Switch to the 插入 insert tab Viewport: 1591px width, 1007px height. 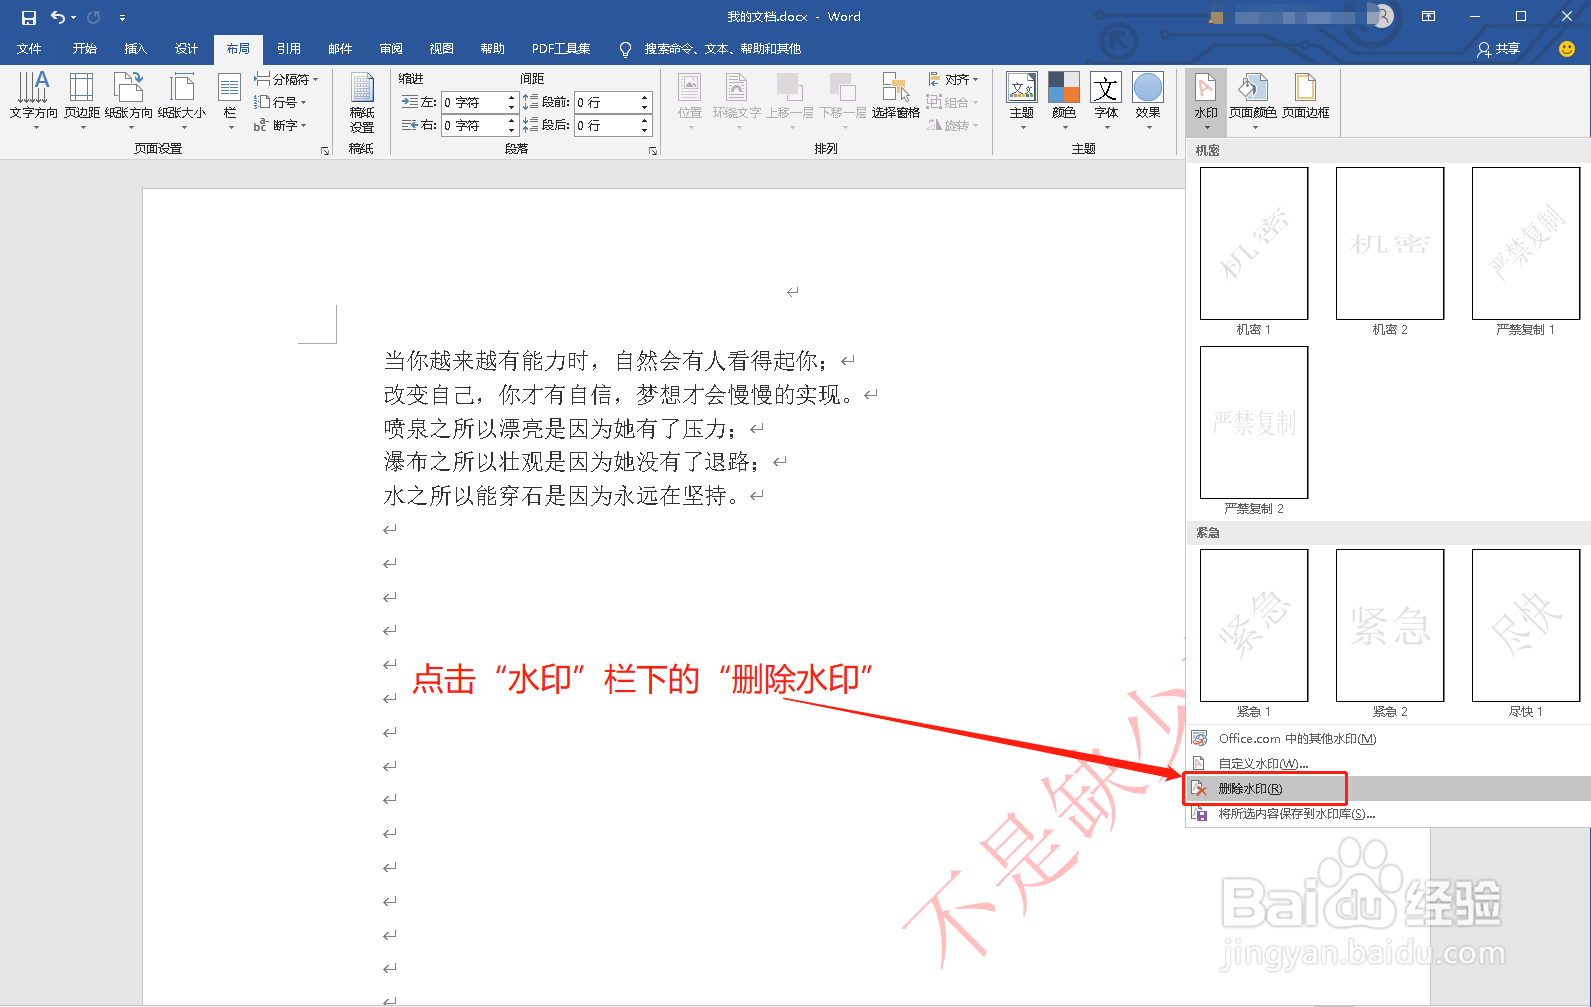135,49
